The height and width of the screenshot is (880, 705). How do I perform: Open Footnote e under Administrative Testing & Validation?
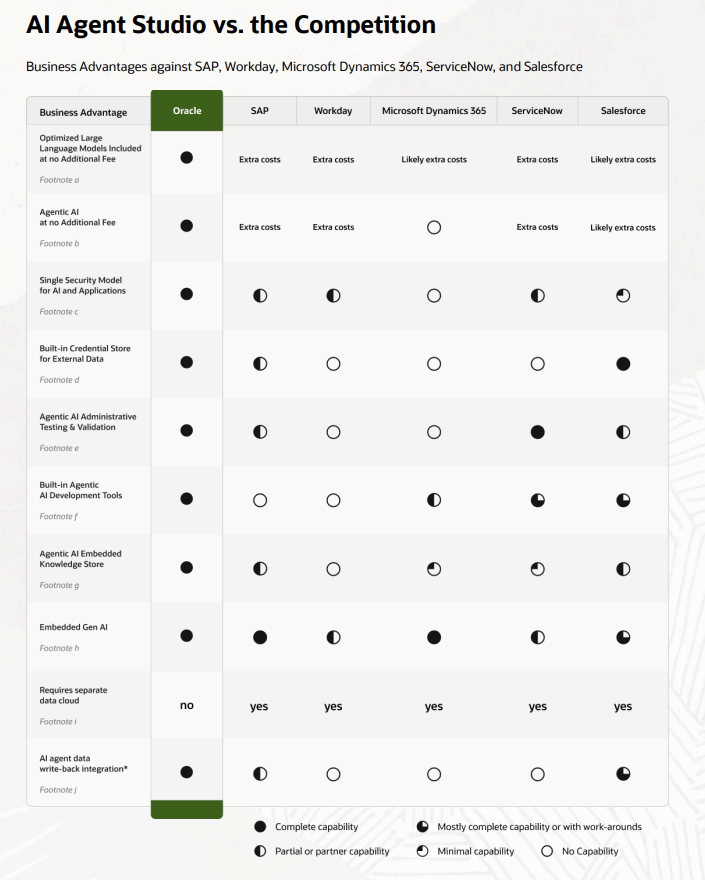pos(59,448)
